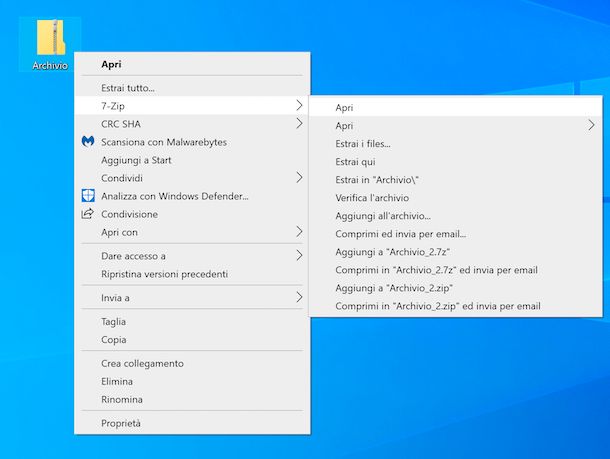Image resolution: width=610 pixels, height=459 pixels.
Task: Select Elimina in context menu
Action: [x=192, y=381]
